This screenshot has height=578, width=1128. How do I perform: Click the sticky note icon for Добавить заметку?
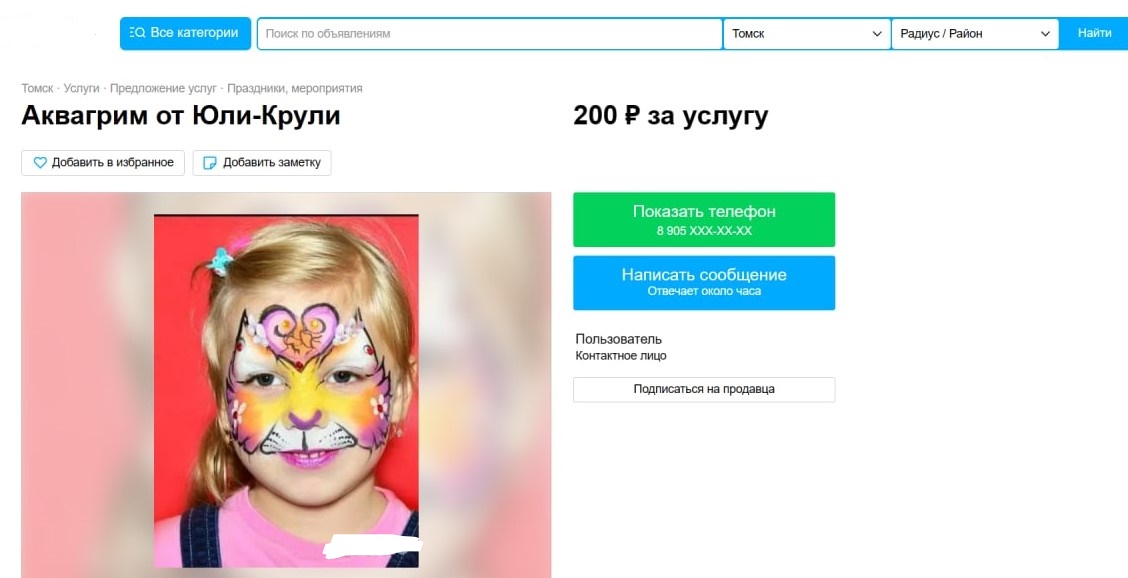[210, 163]
